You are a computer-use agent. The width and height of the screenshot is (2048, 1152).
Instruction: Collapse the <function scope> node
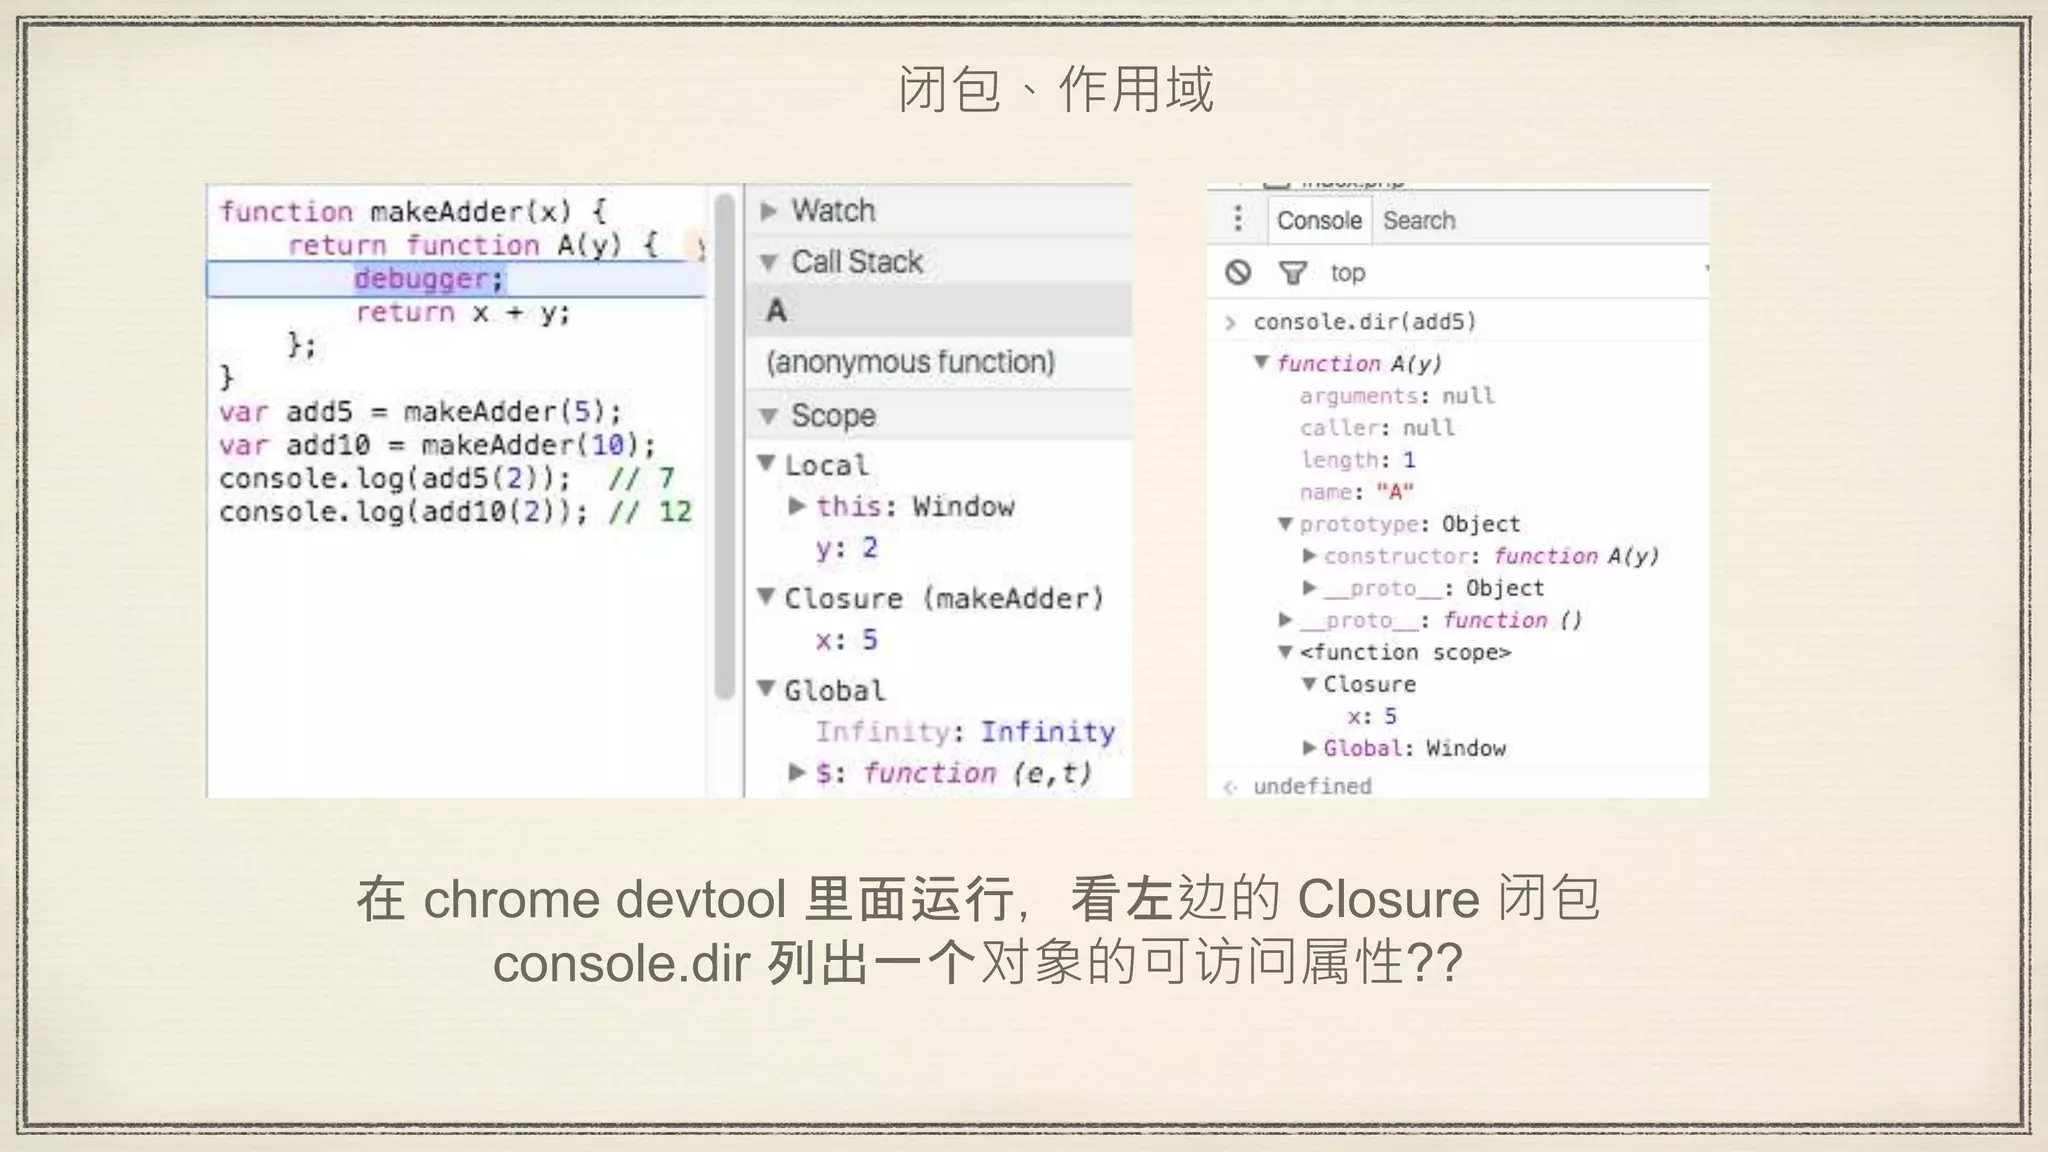1286,652
